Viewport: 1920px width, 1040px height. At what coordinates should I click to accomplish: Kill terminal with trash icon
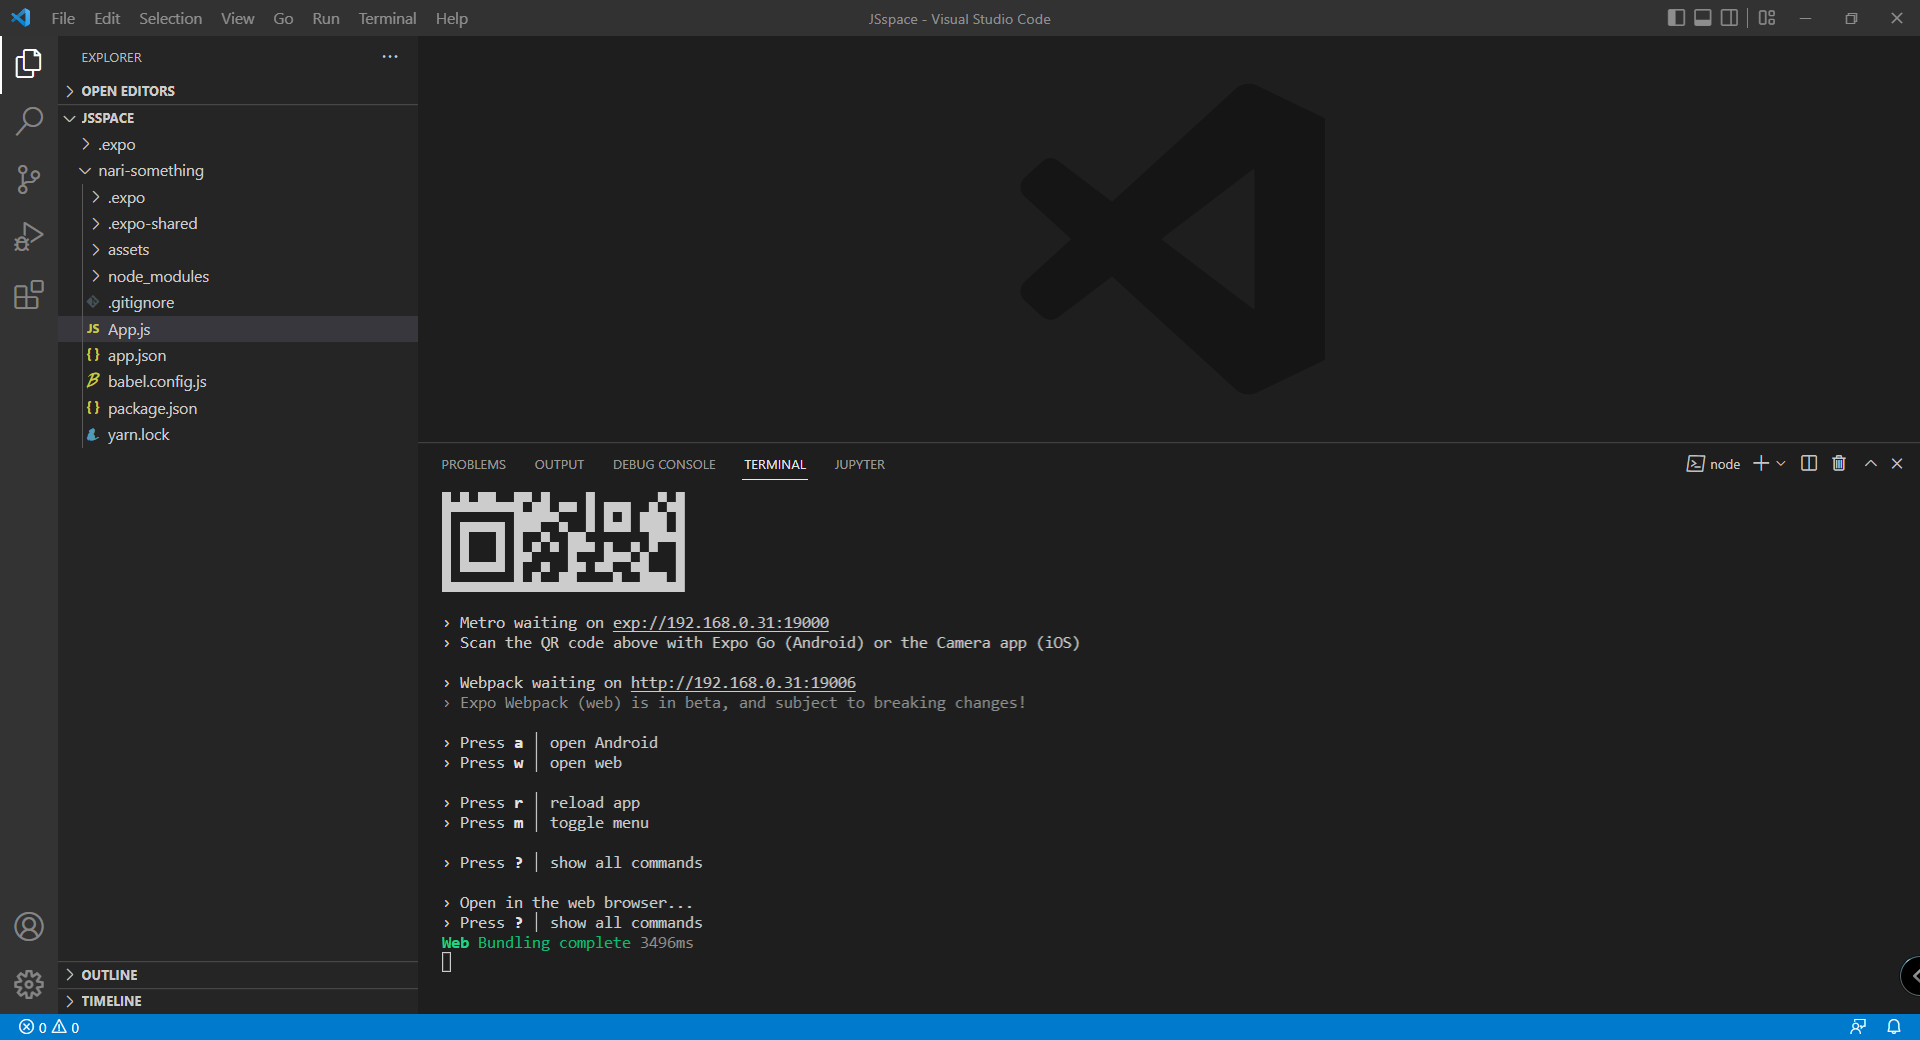(1839, 464)
